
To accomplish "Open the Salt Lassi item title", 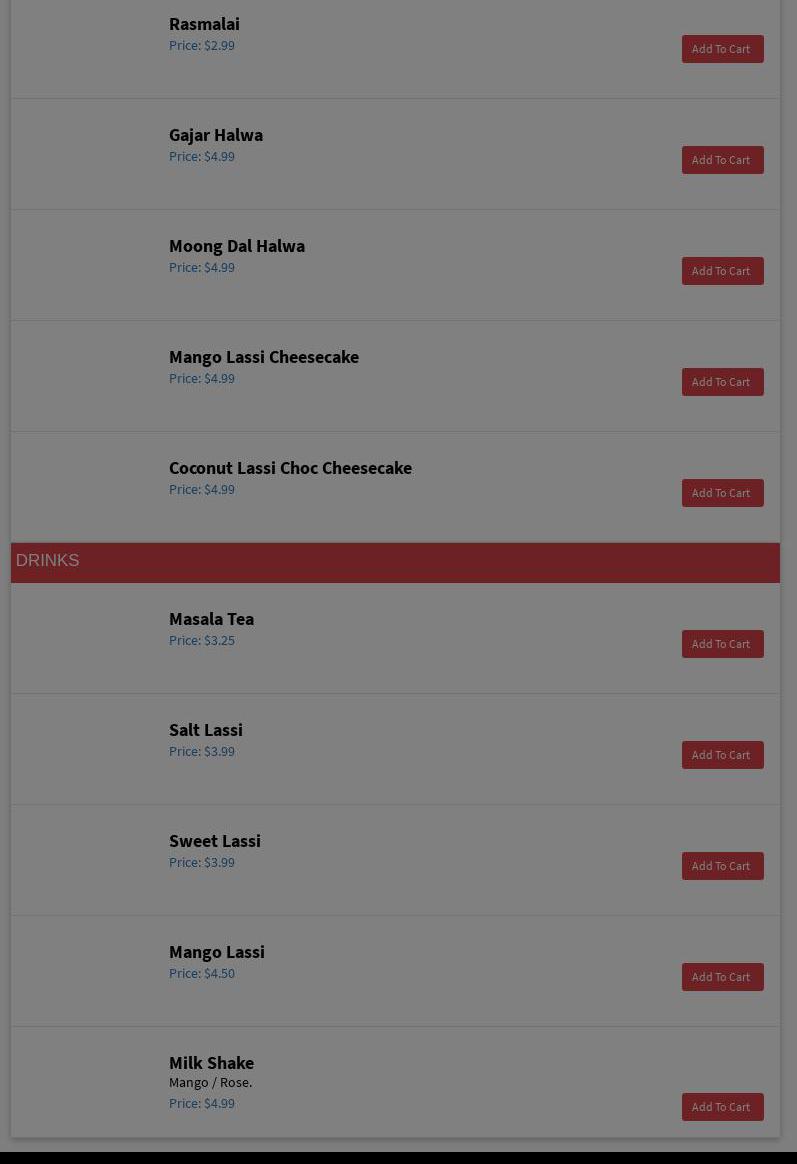I will pos(206,730).
